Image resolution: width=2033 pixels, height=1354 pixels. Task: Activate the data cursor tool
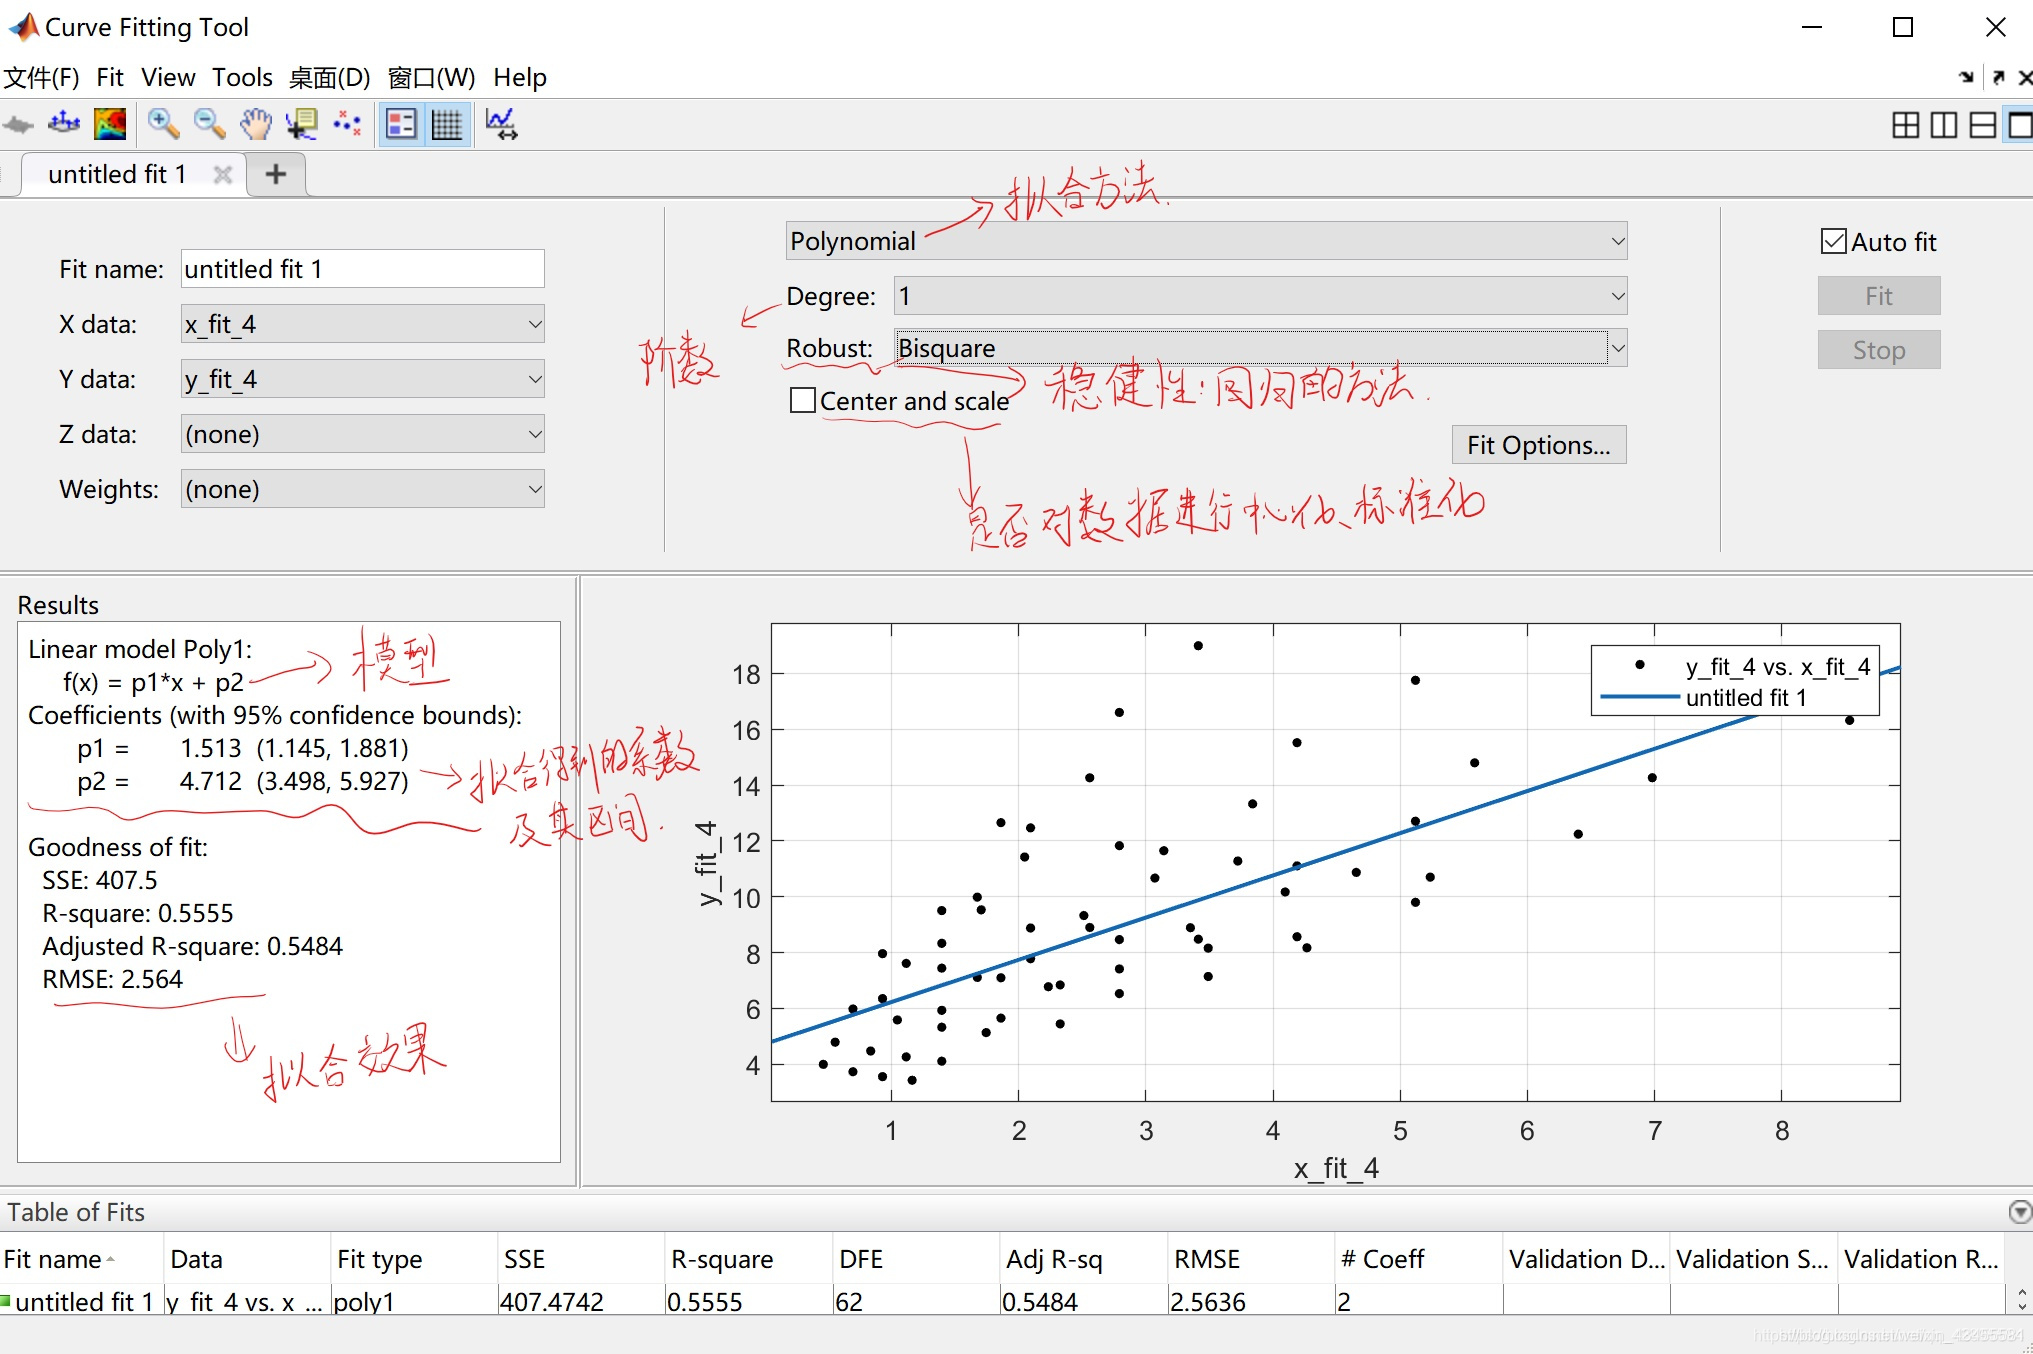point(301,124)
